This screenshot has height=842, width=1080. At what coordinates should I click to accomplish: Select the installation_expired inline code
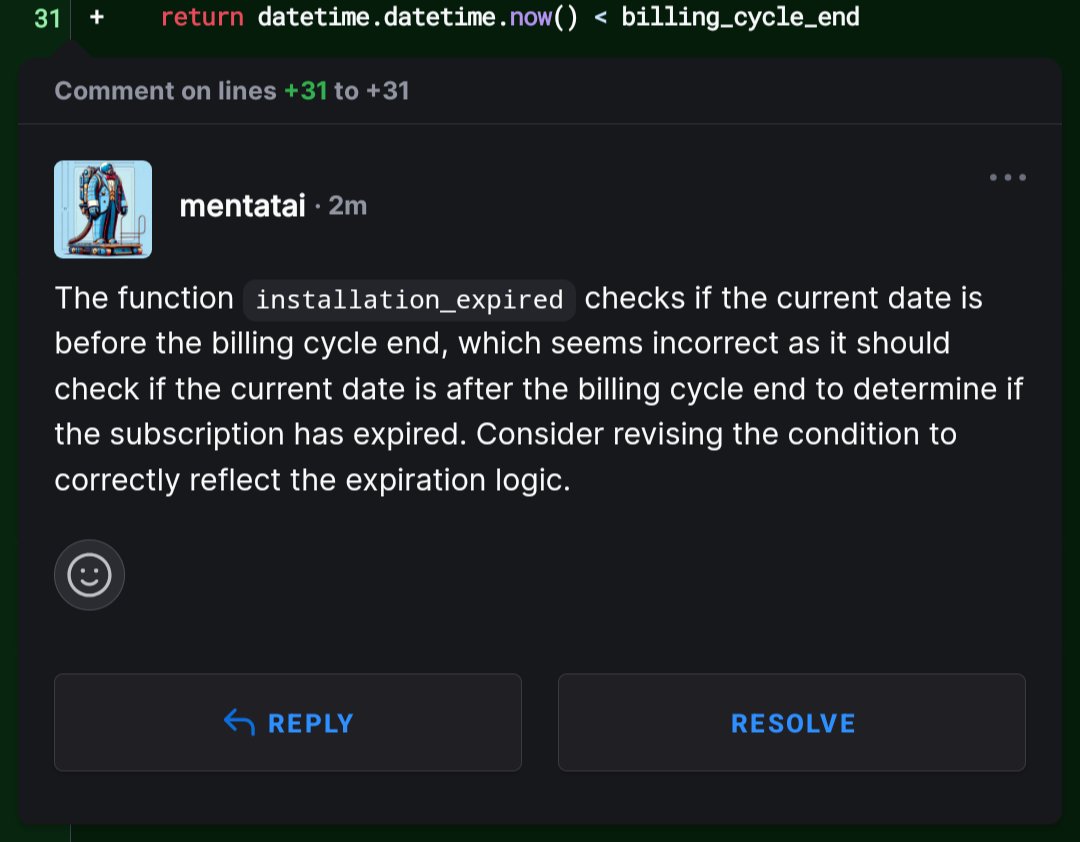[409, 300]
